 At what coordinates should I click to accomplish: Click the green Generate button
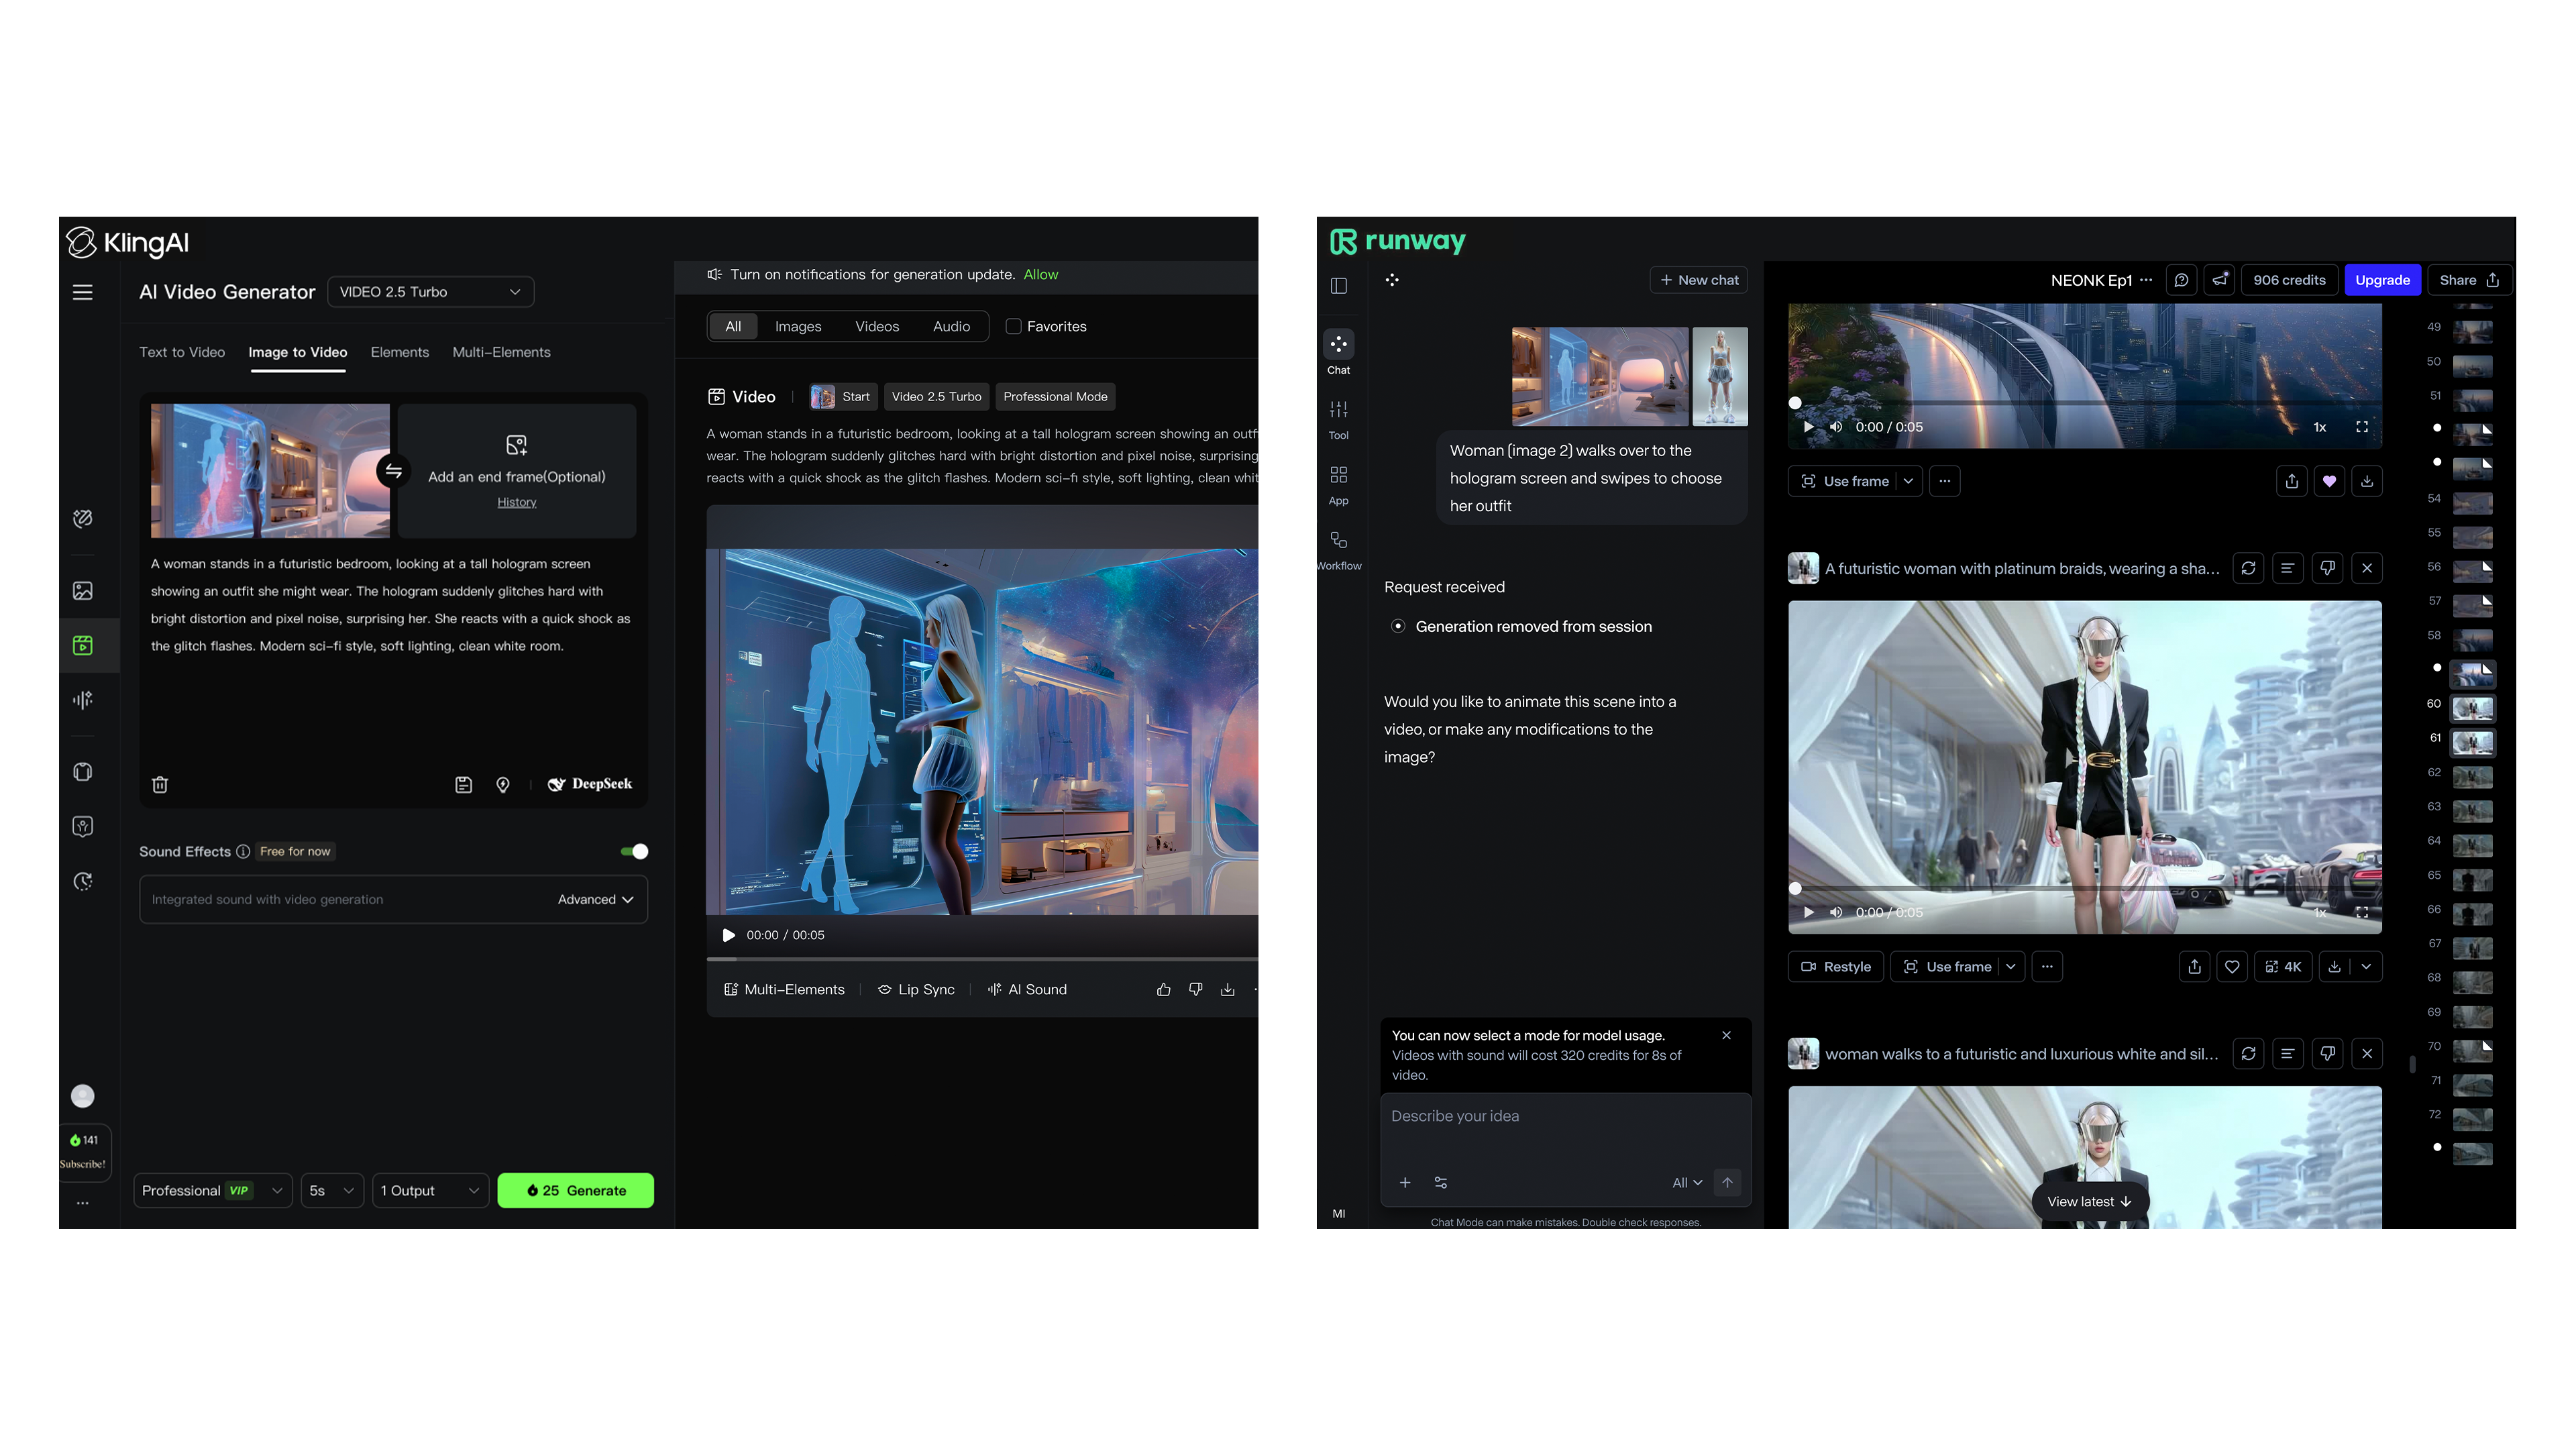575,1190
